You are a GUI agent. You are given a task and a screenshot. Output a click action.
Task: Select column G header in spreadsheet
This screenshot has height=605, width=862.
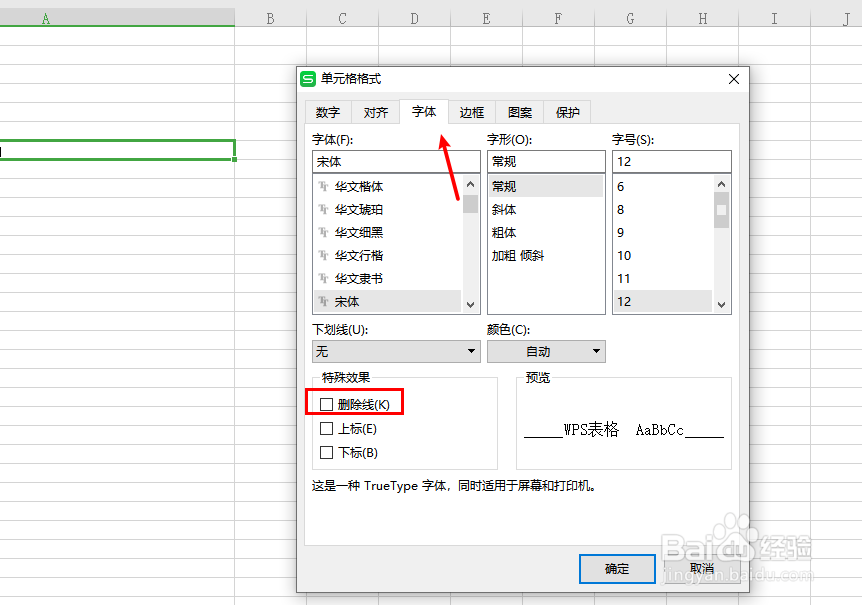(631, 18)
